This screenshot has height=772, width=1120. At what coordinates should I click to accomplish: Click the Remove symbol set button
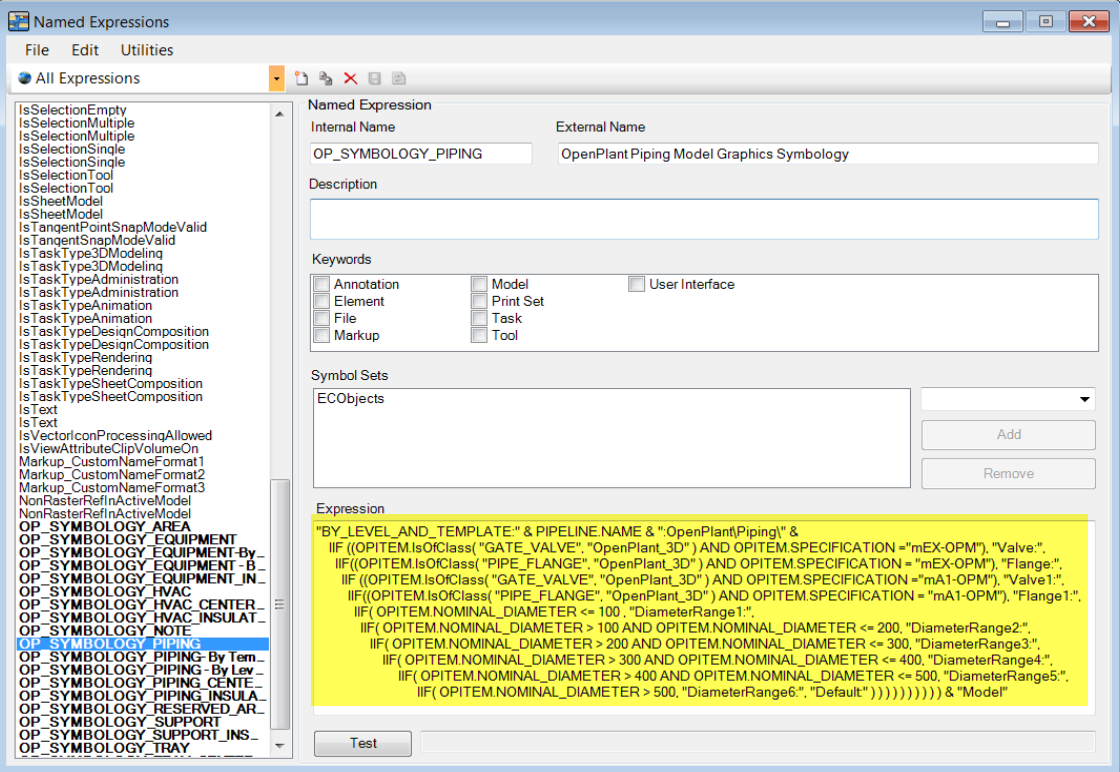[x=1008, y=473]
